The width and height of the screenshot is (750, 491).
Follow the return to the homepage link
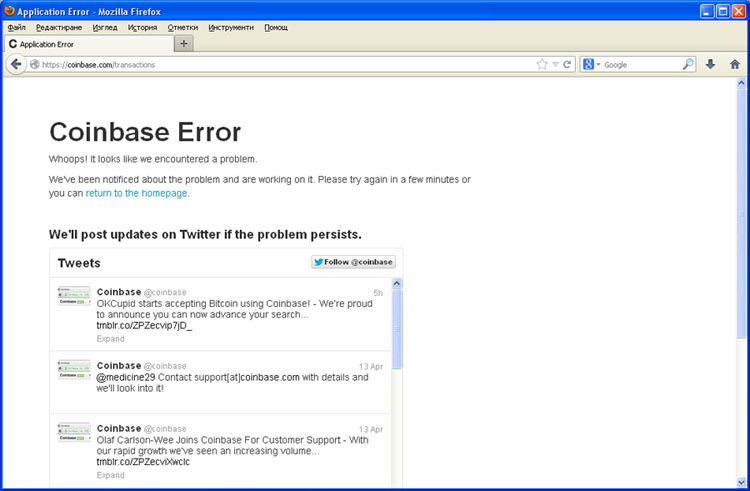[136, 193]
